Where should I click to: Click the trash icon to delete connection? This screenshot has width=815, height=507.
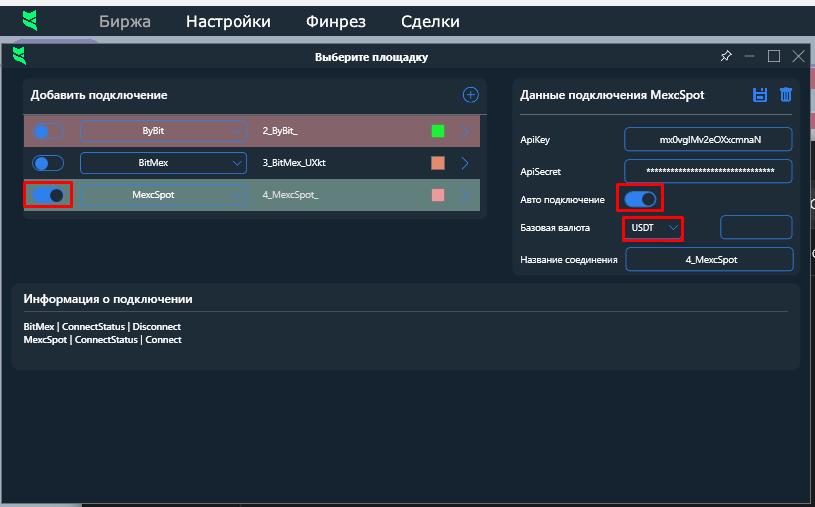tap(786, 95)
